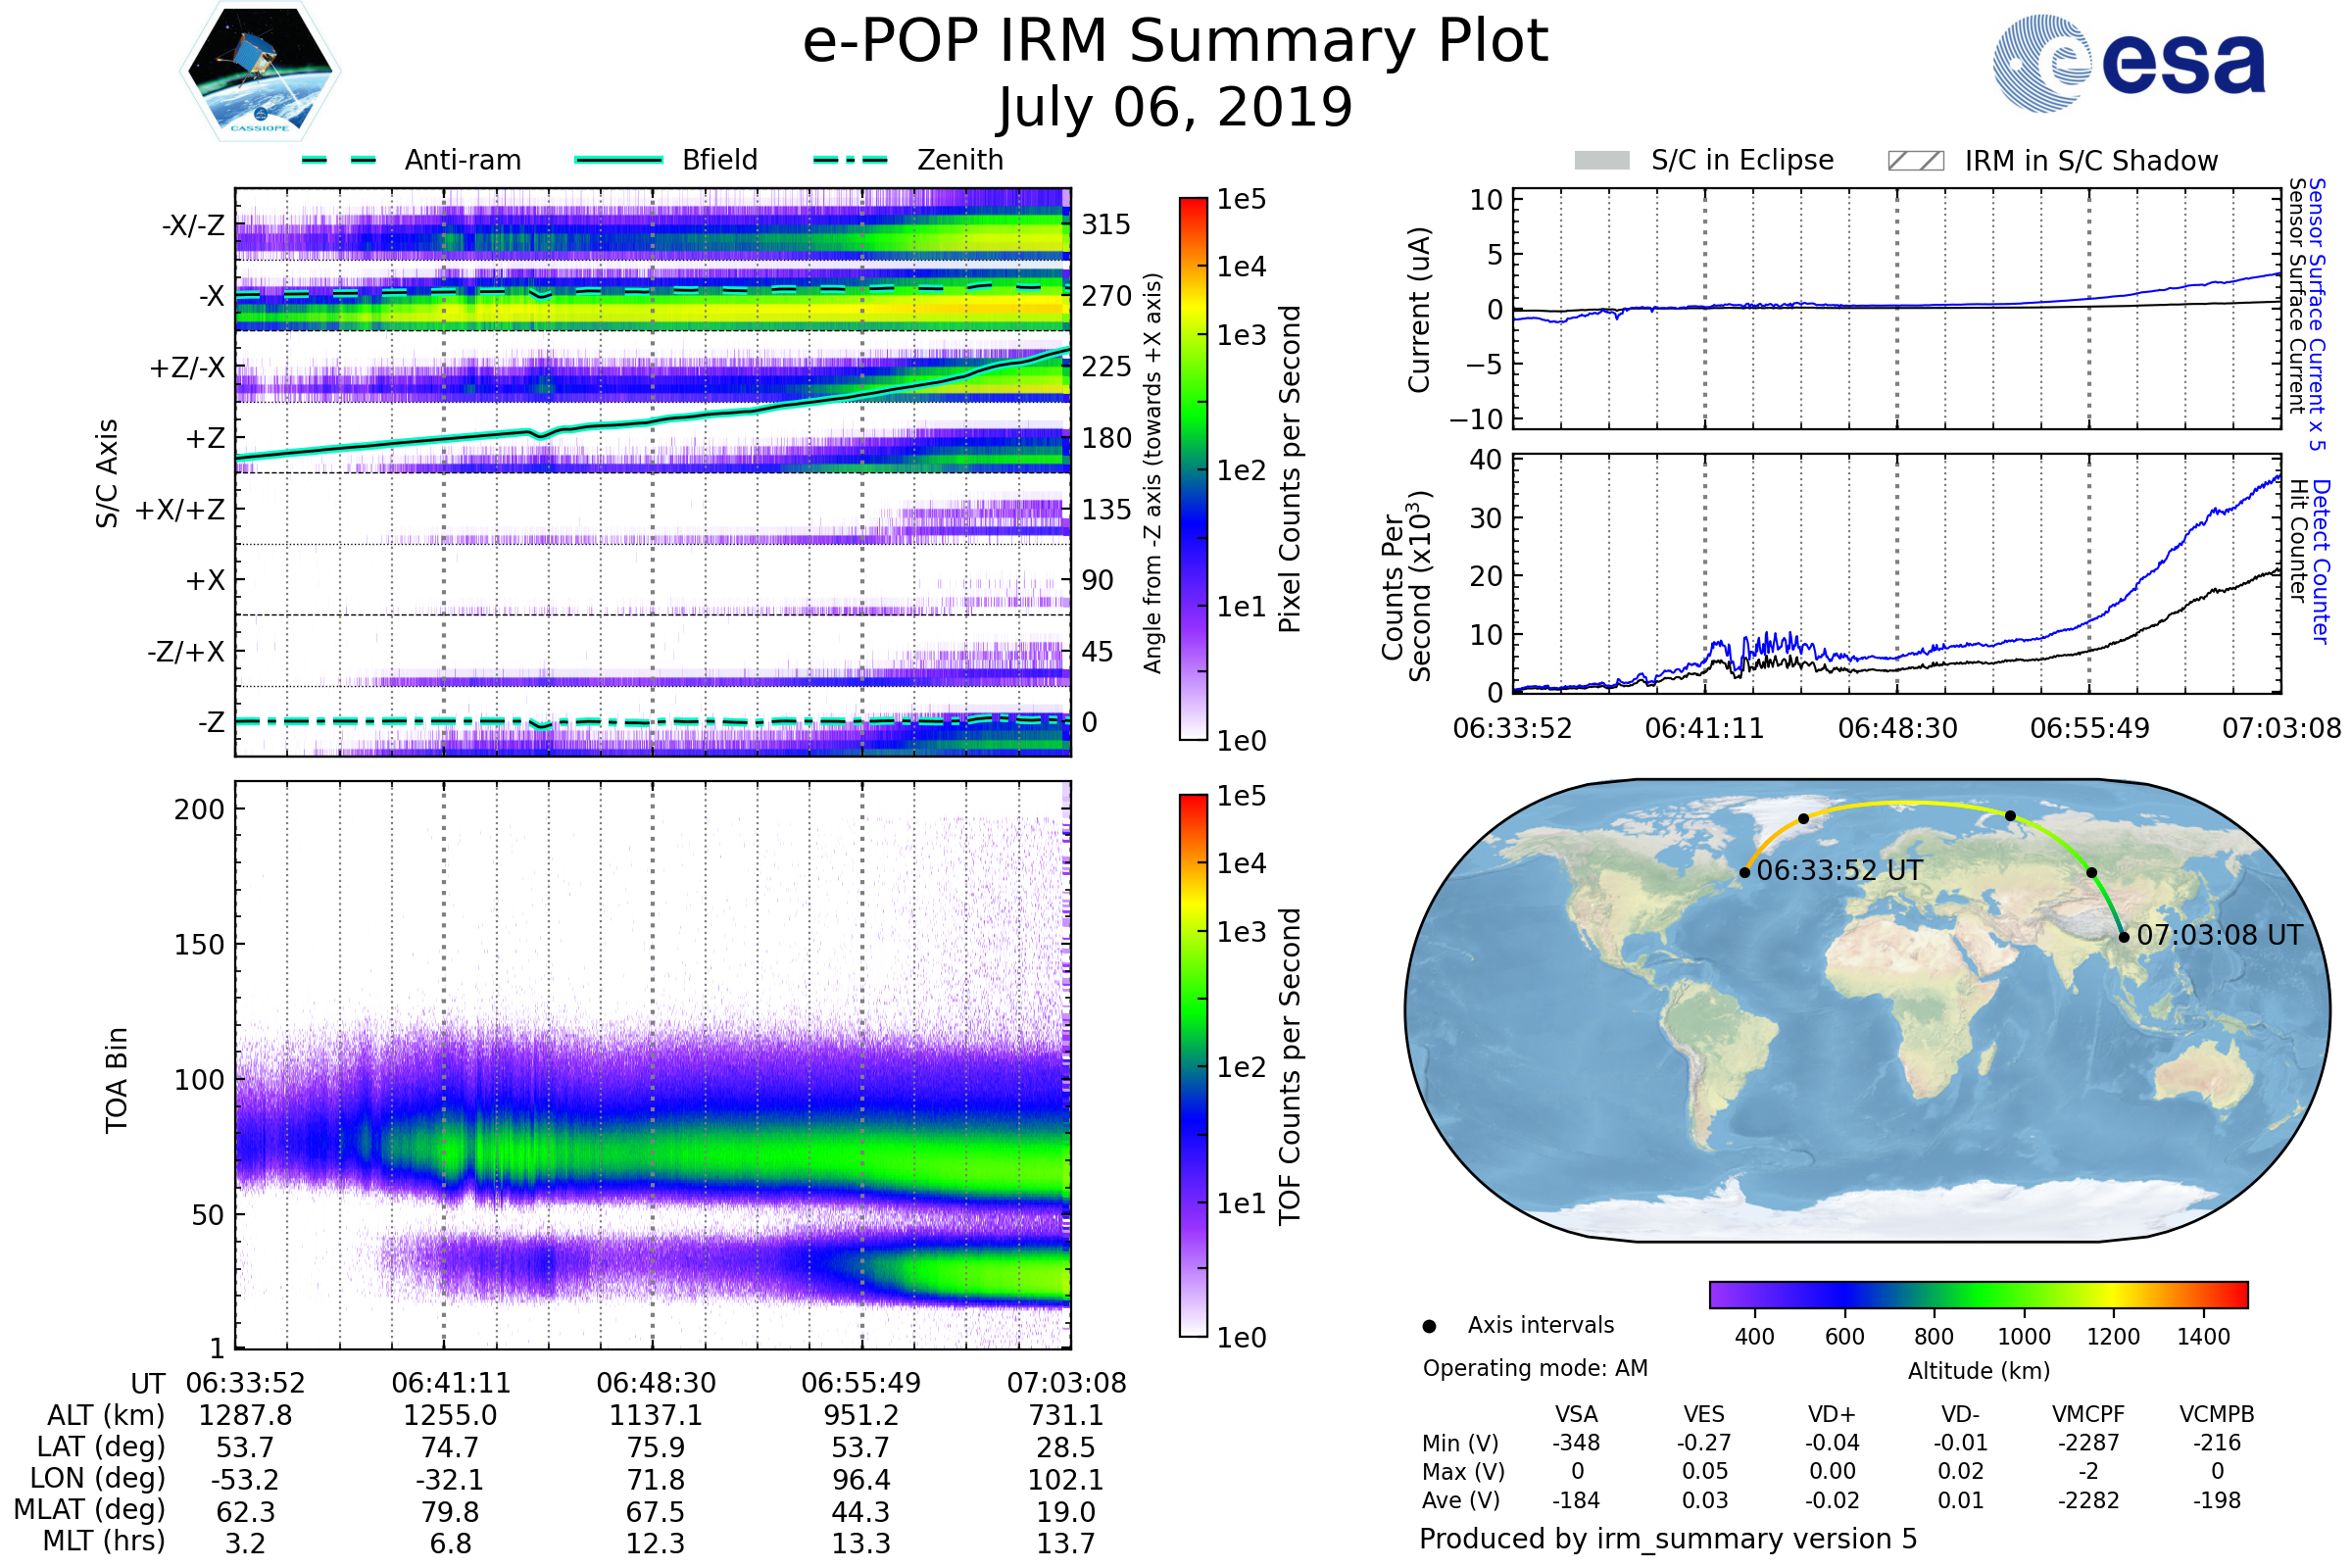Click the Zenith dash-dot legend marker
The image size is (2352, 1568).
pyautogui.click(x=851, y=160)
